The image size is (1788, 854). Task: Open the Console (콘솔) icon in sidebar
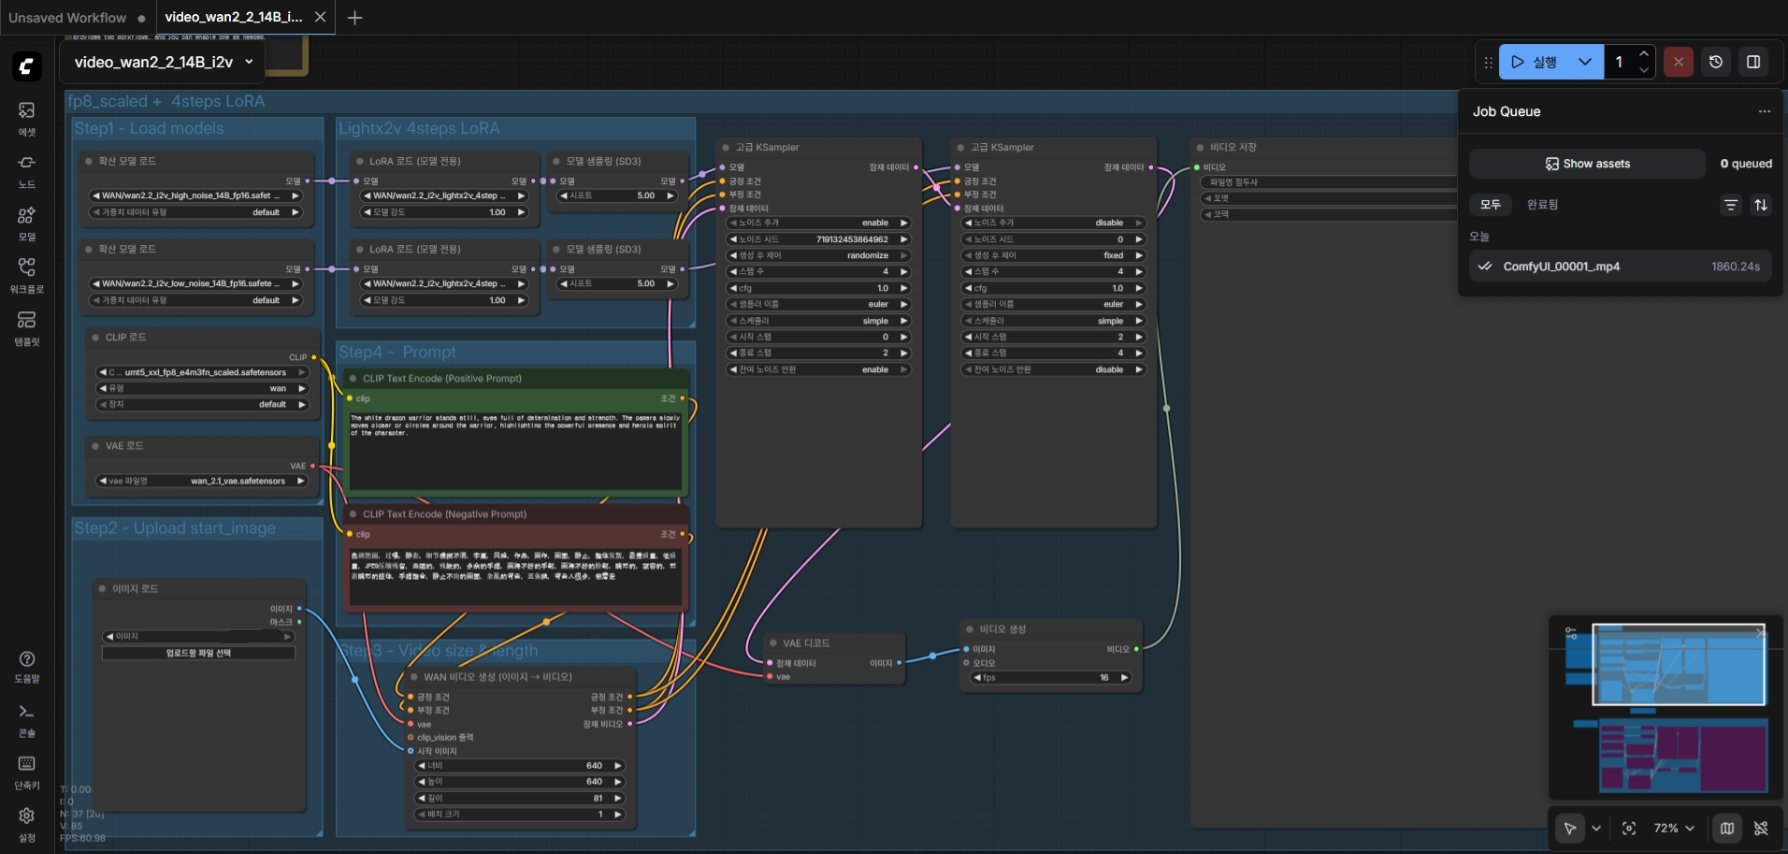[27, 719]
